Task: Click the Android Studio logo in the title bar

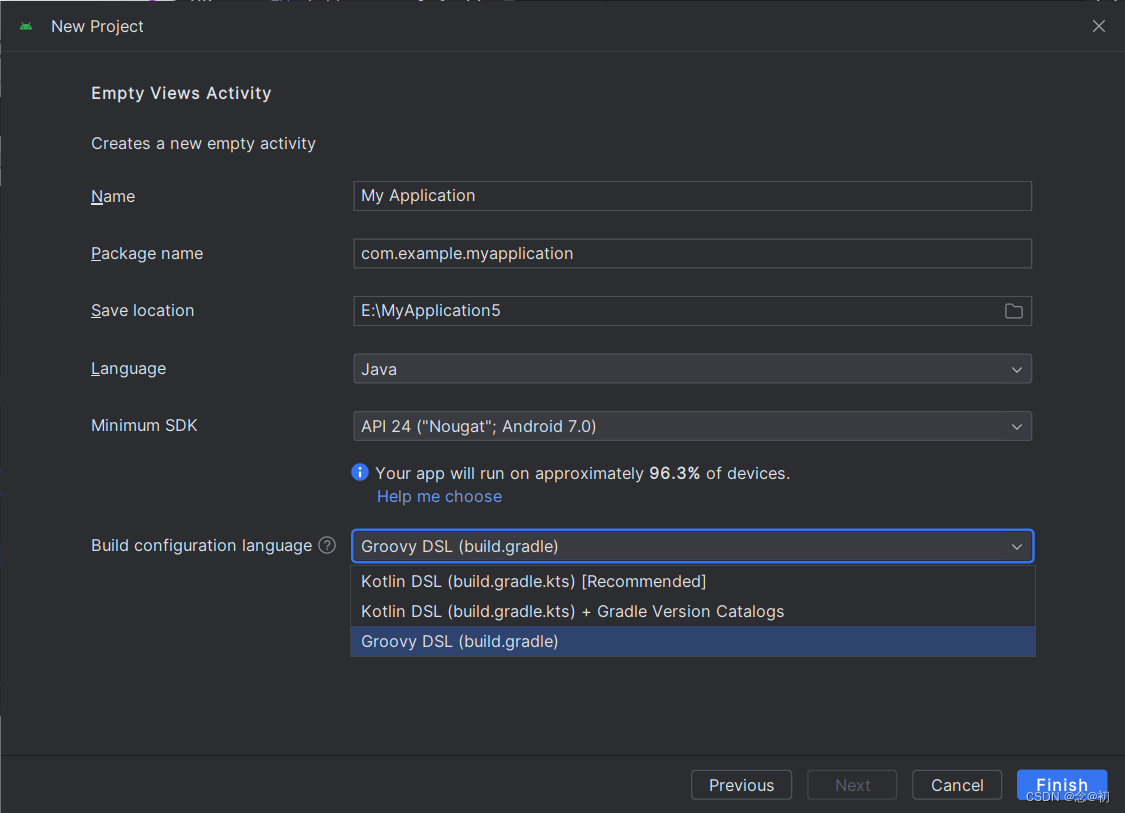Action: (x=25, y=26)
